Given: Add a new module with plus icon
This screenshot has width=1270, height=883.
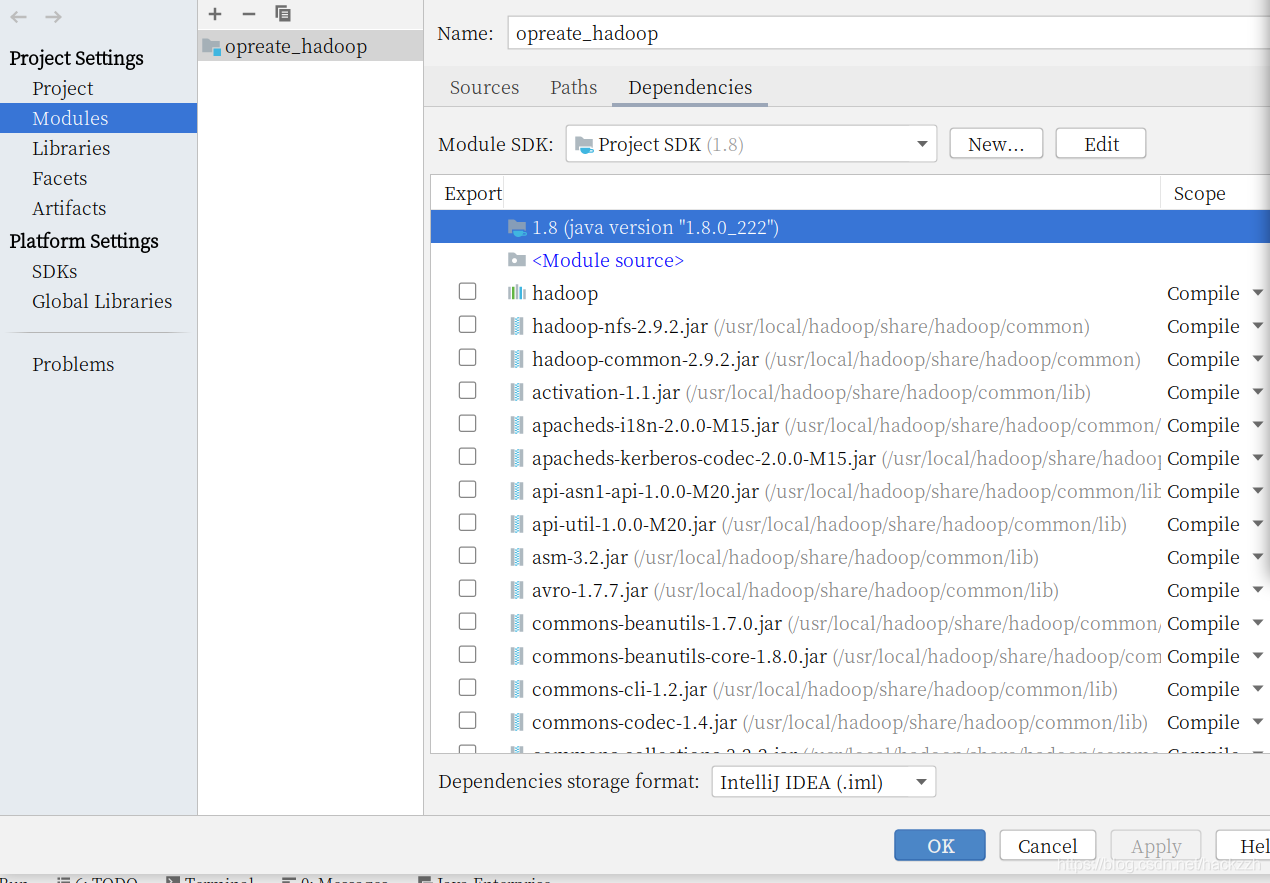Looking at the screenshot, I should point(215,14).
